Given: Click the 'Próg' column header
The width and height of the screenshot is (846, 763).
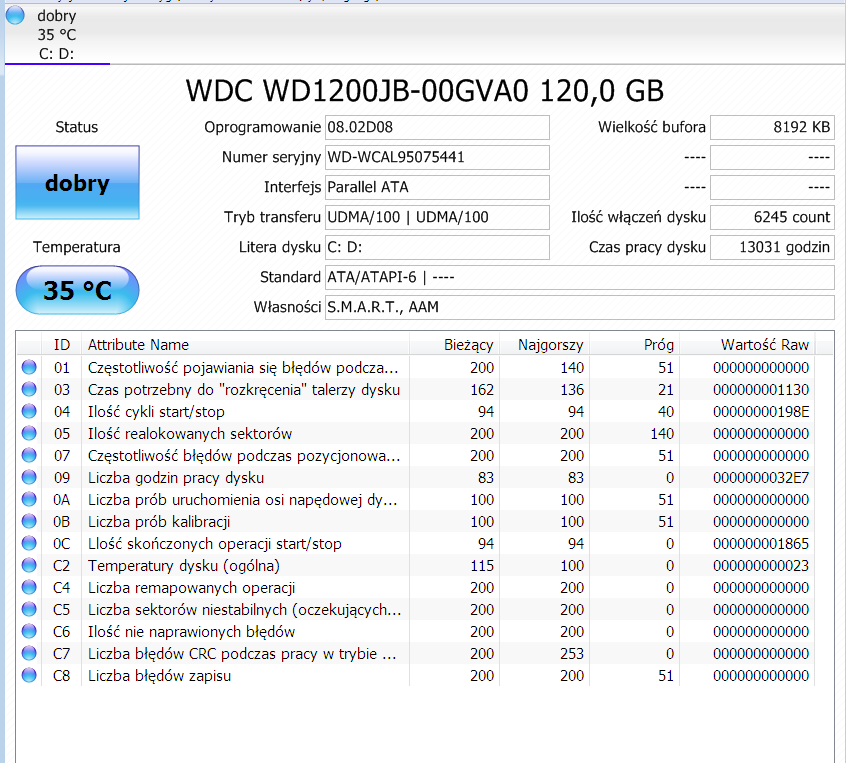Looking at the screenshot, I should (x=634, y=344).
